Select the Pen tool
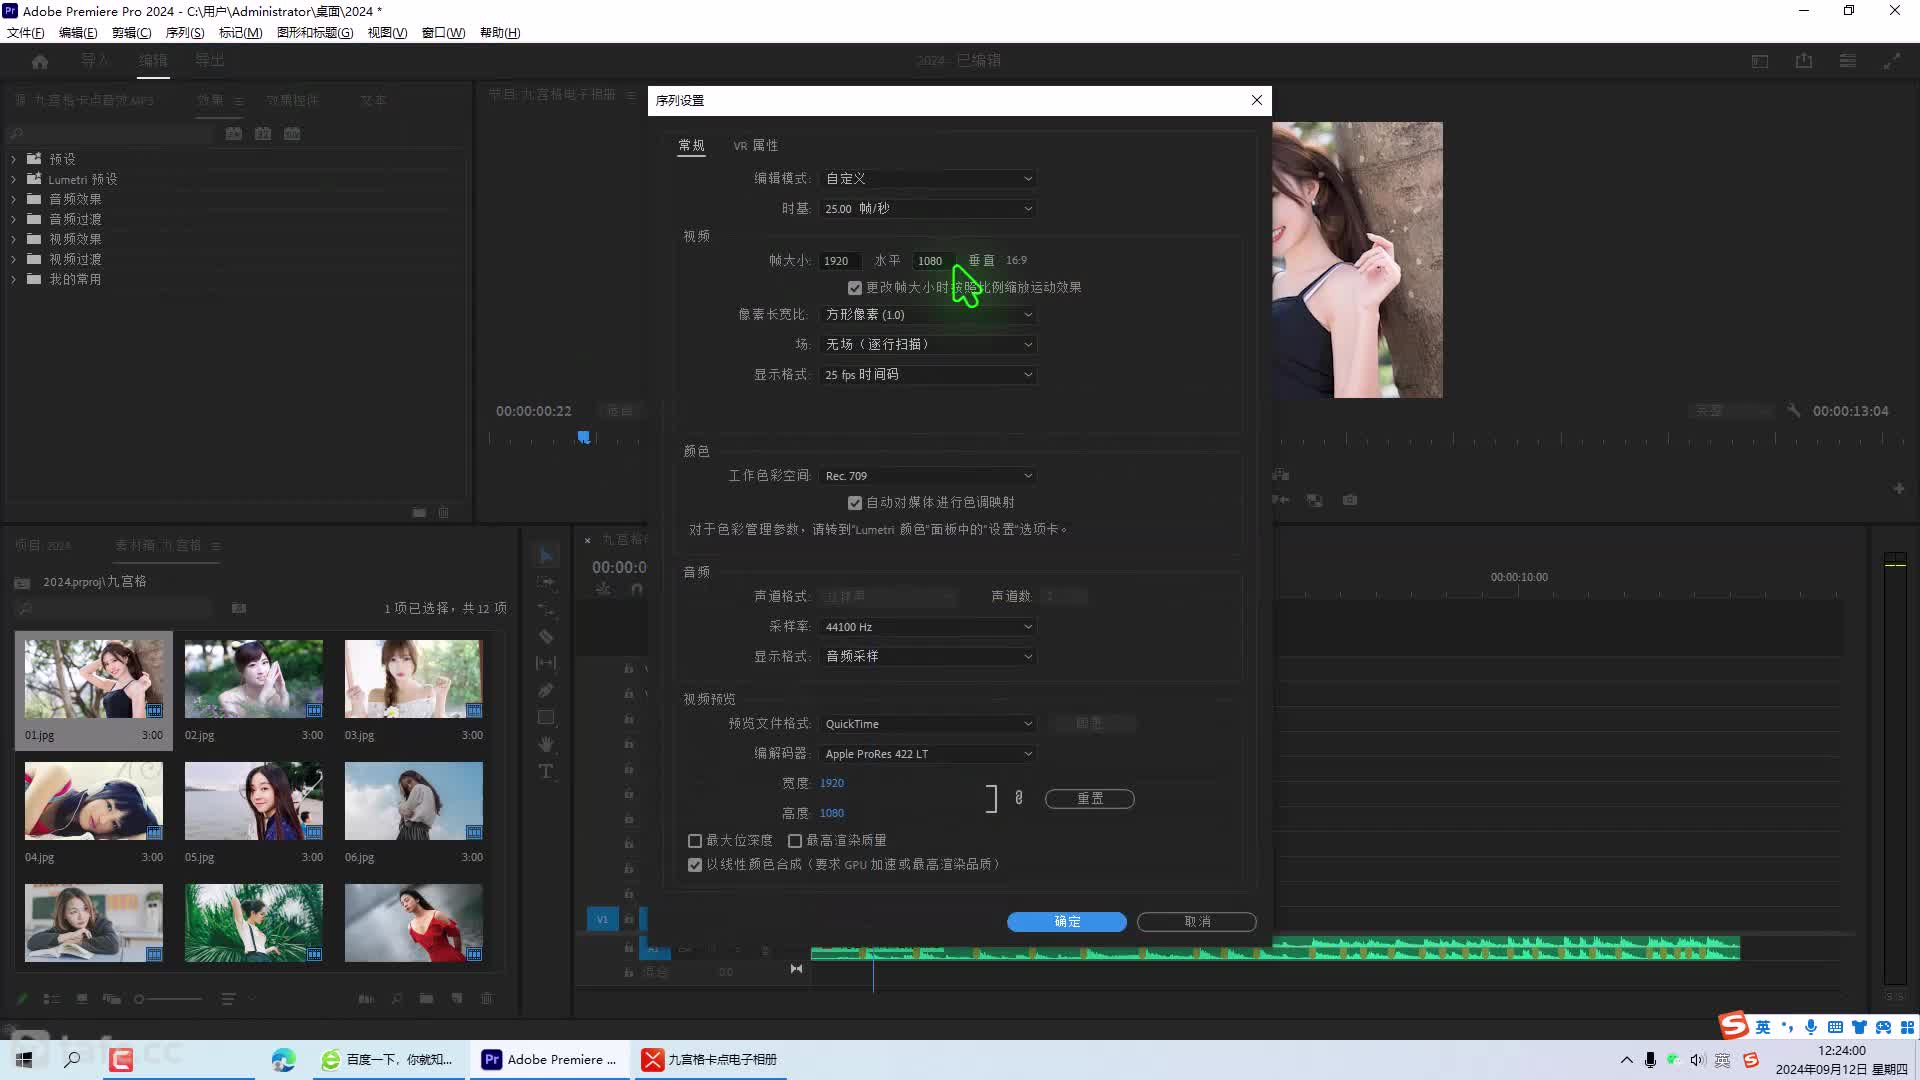Image resolution: width=1920 pixels, height=1080 pixels. pyautogui.click(x=546, y=690)
